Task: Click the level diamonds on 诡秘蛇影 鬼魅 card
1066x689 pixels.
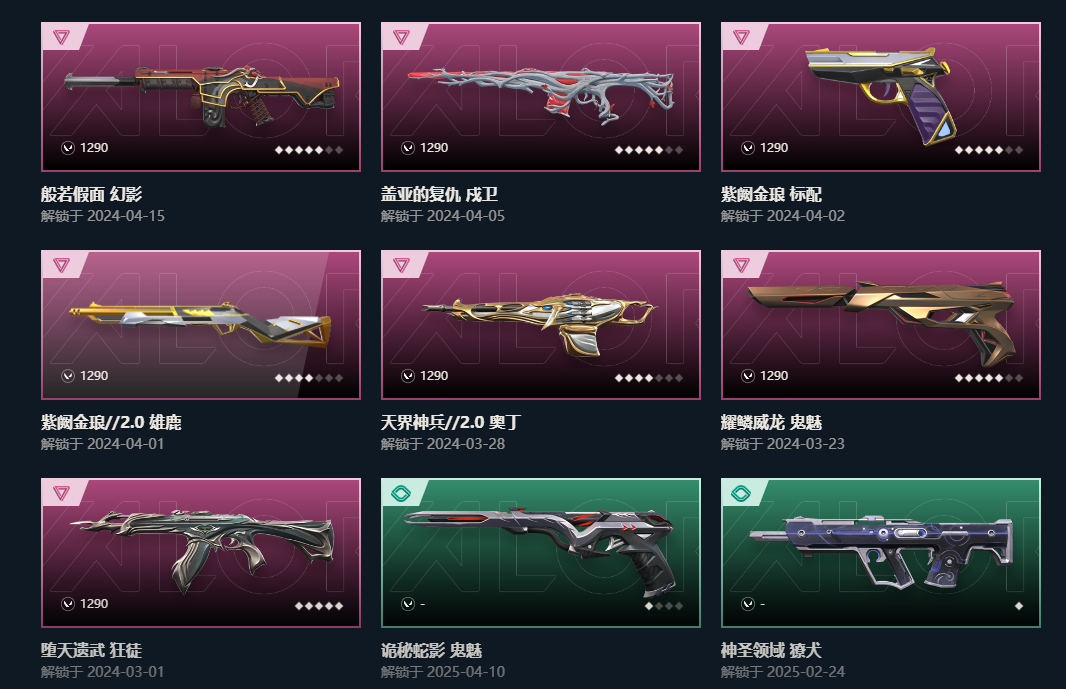Action: [664, 605]
